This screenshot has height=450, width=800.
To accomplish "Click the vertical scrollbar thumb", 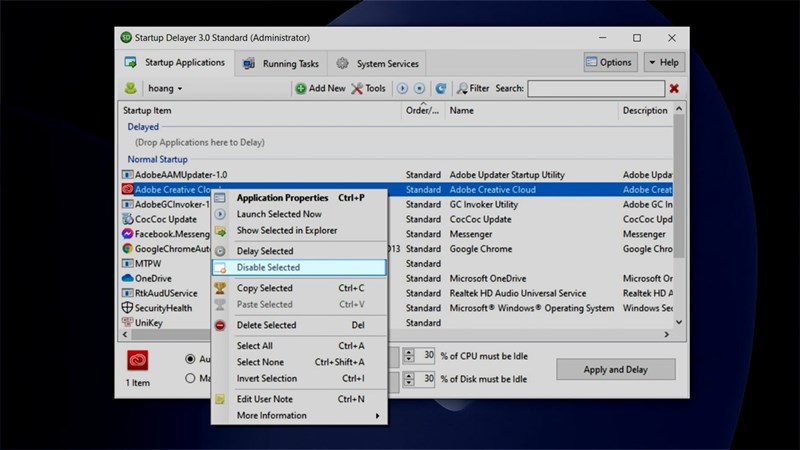I will click(x=679, y=186).
